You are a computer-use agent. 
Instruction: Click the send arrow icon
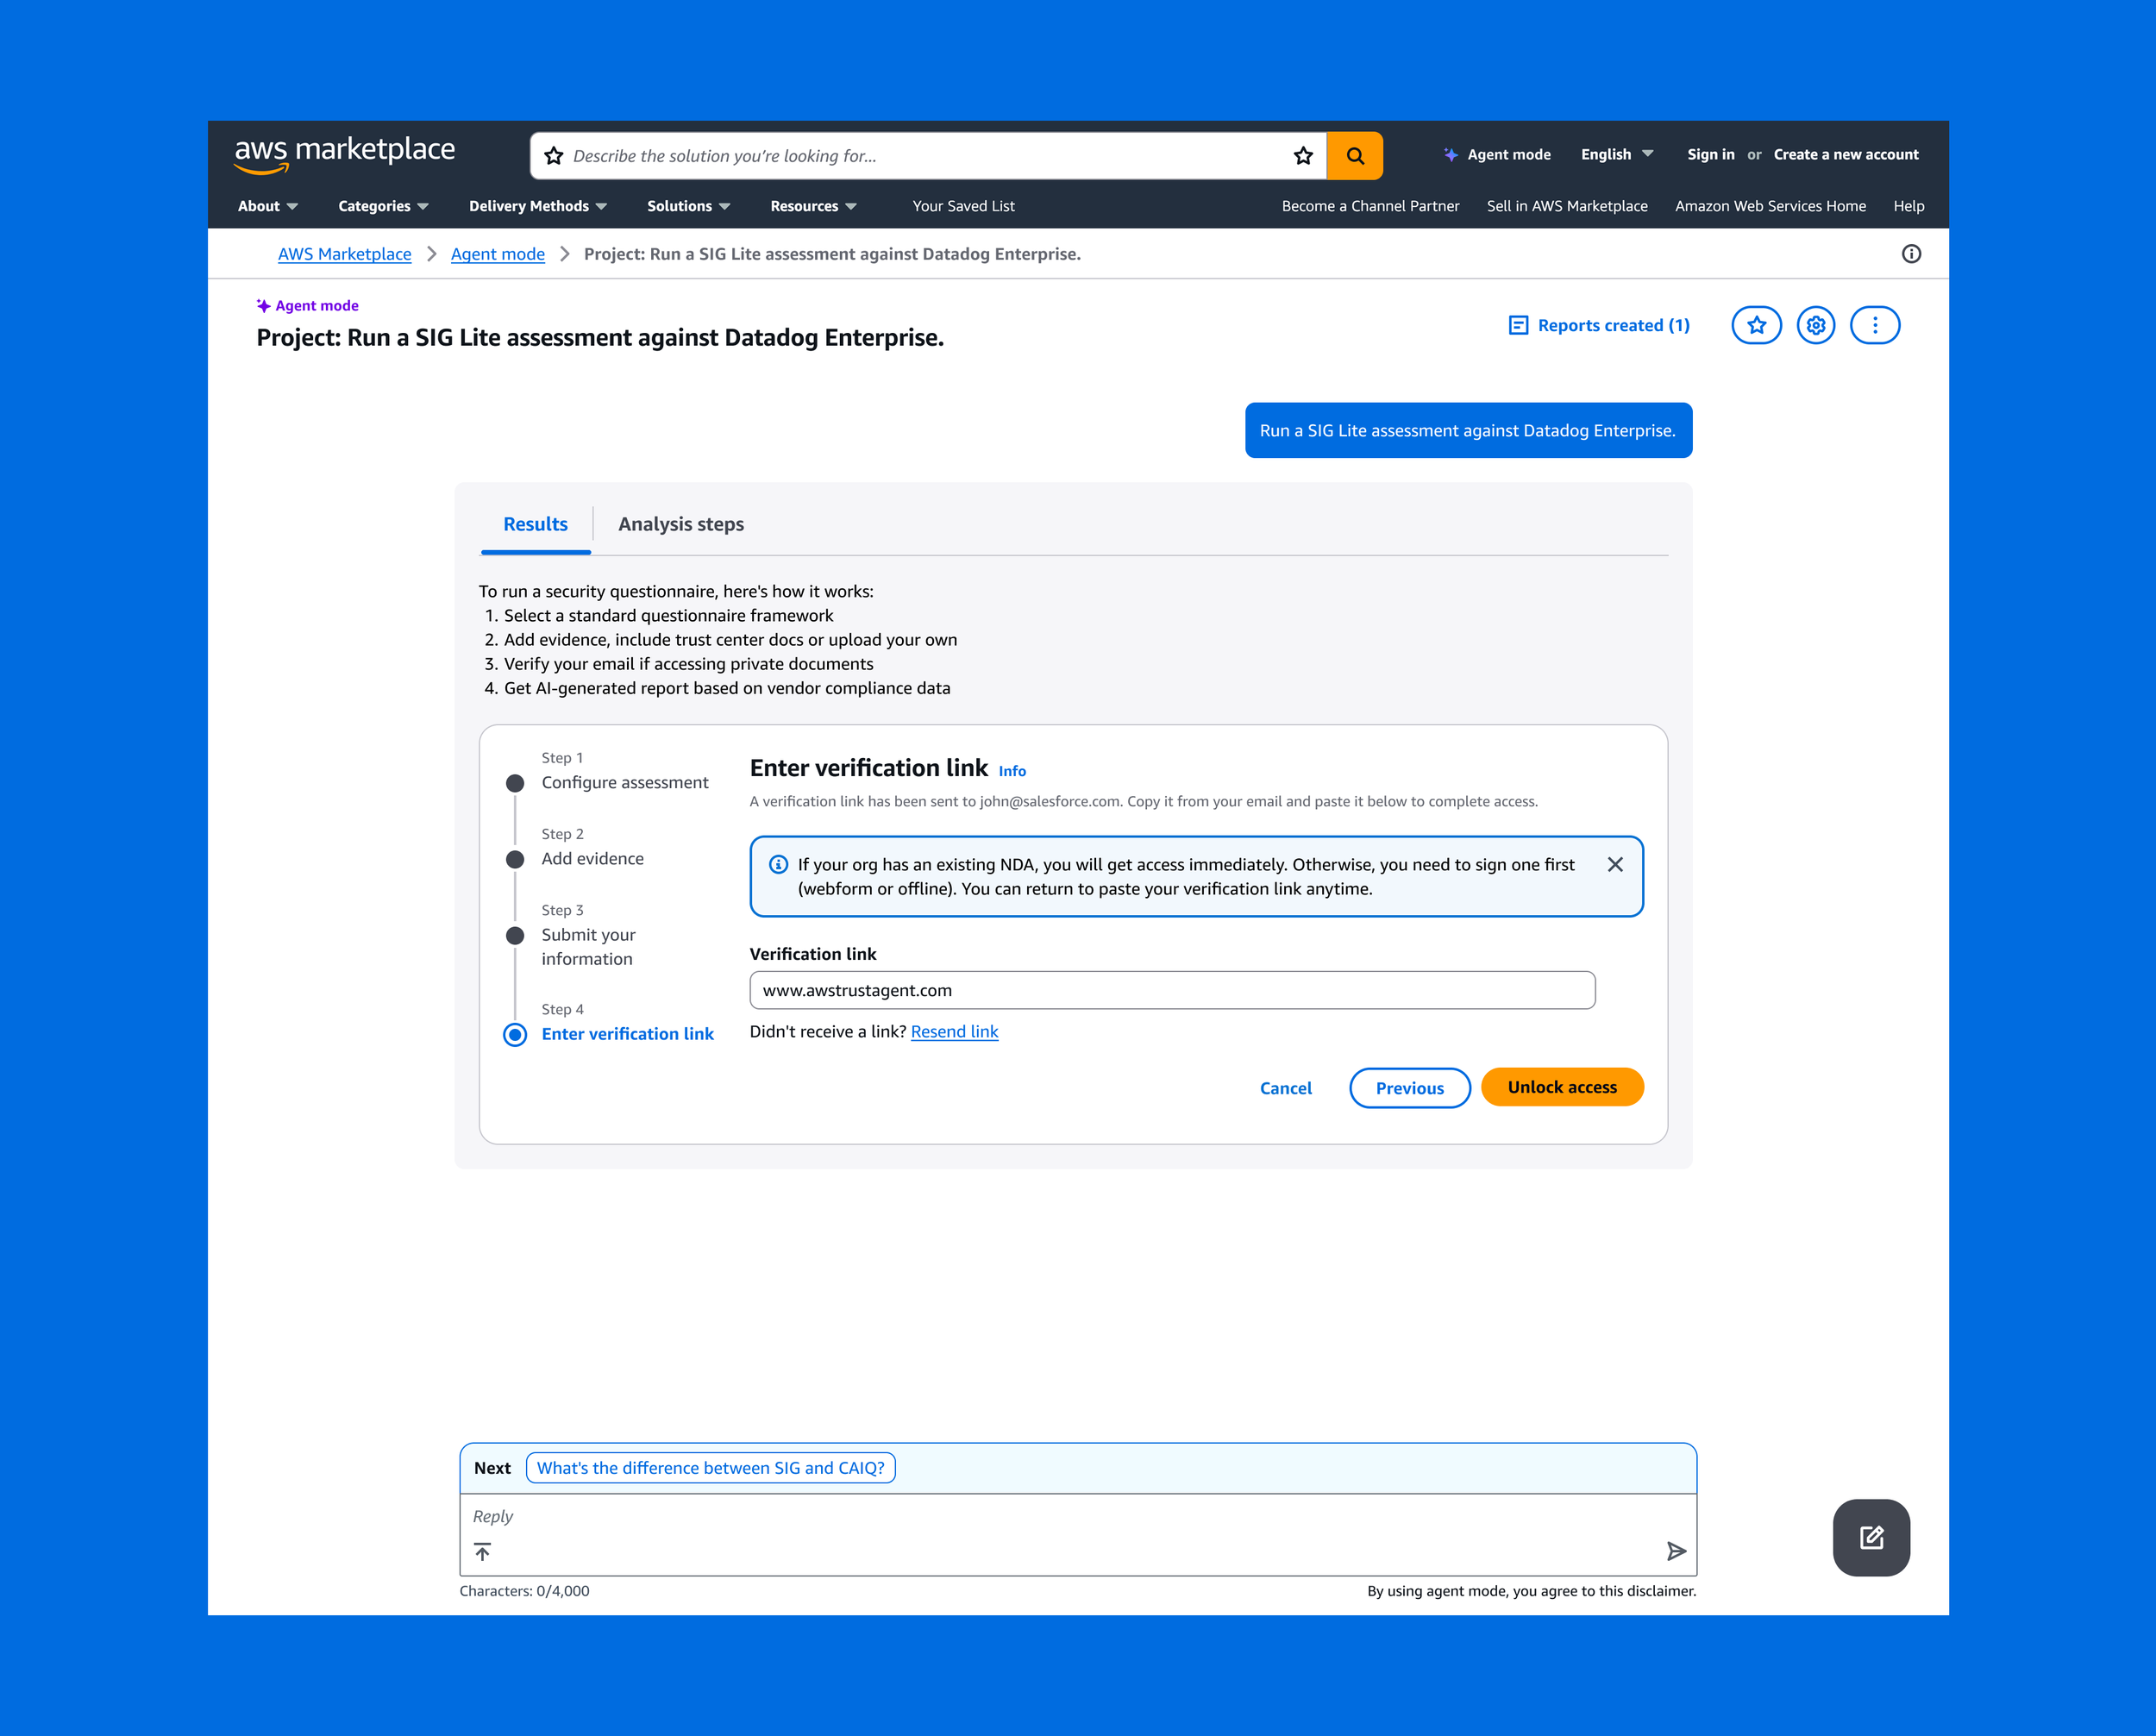[x=1676, y=1551]
